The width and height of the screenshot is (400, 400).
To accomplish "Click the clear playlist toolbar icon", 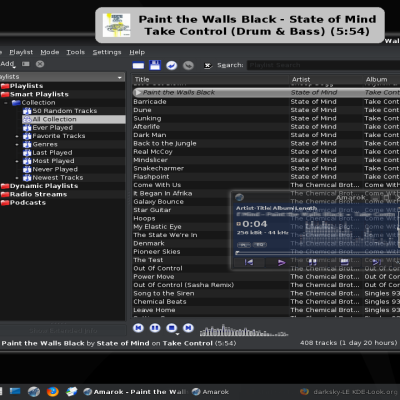I will click(x=138, y=65).
